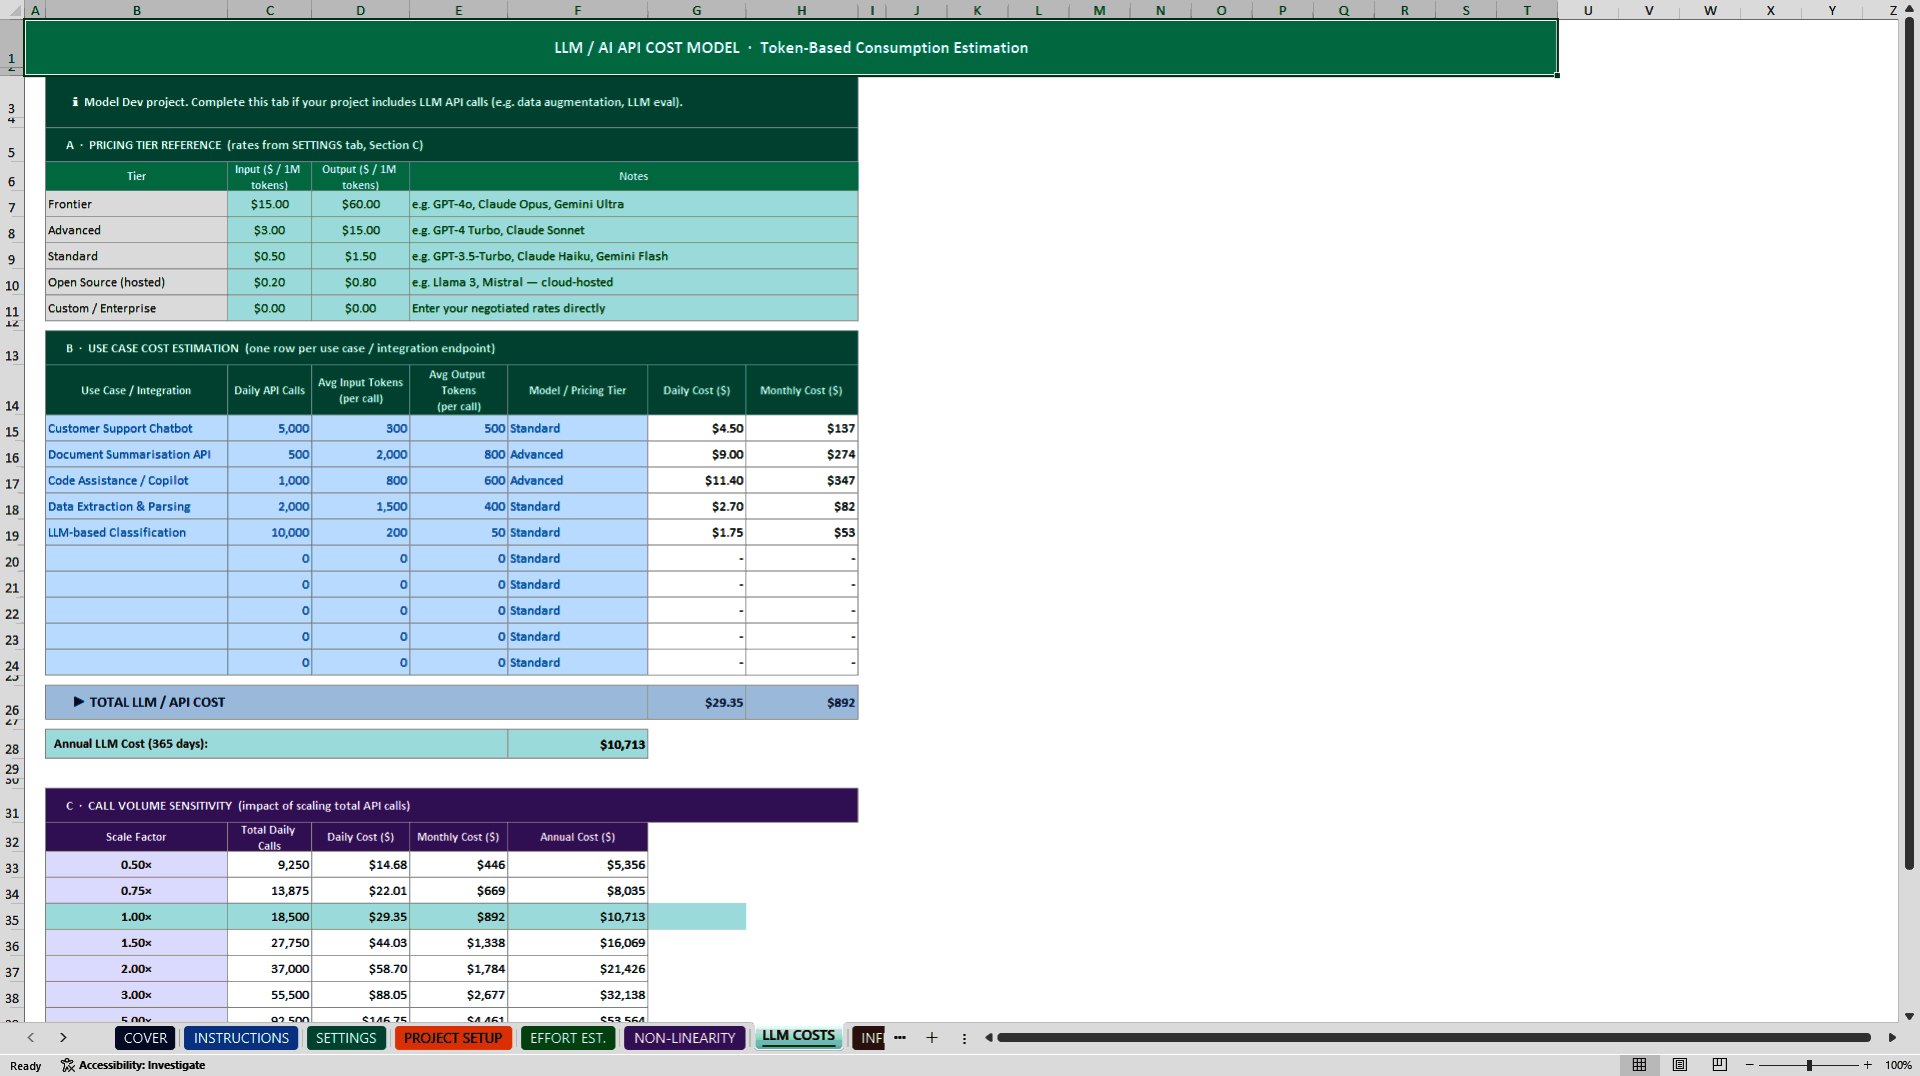
Task: Go to the PROJECT SETUP sheet tab
Action: pos(453,1038)
